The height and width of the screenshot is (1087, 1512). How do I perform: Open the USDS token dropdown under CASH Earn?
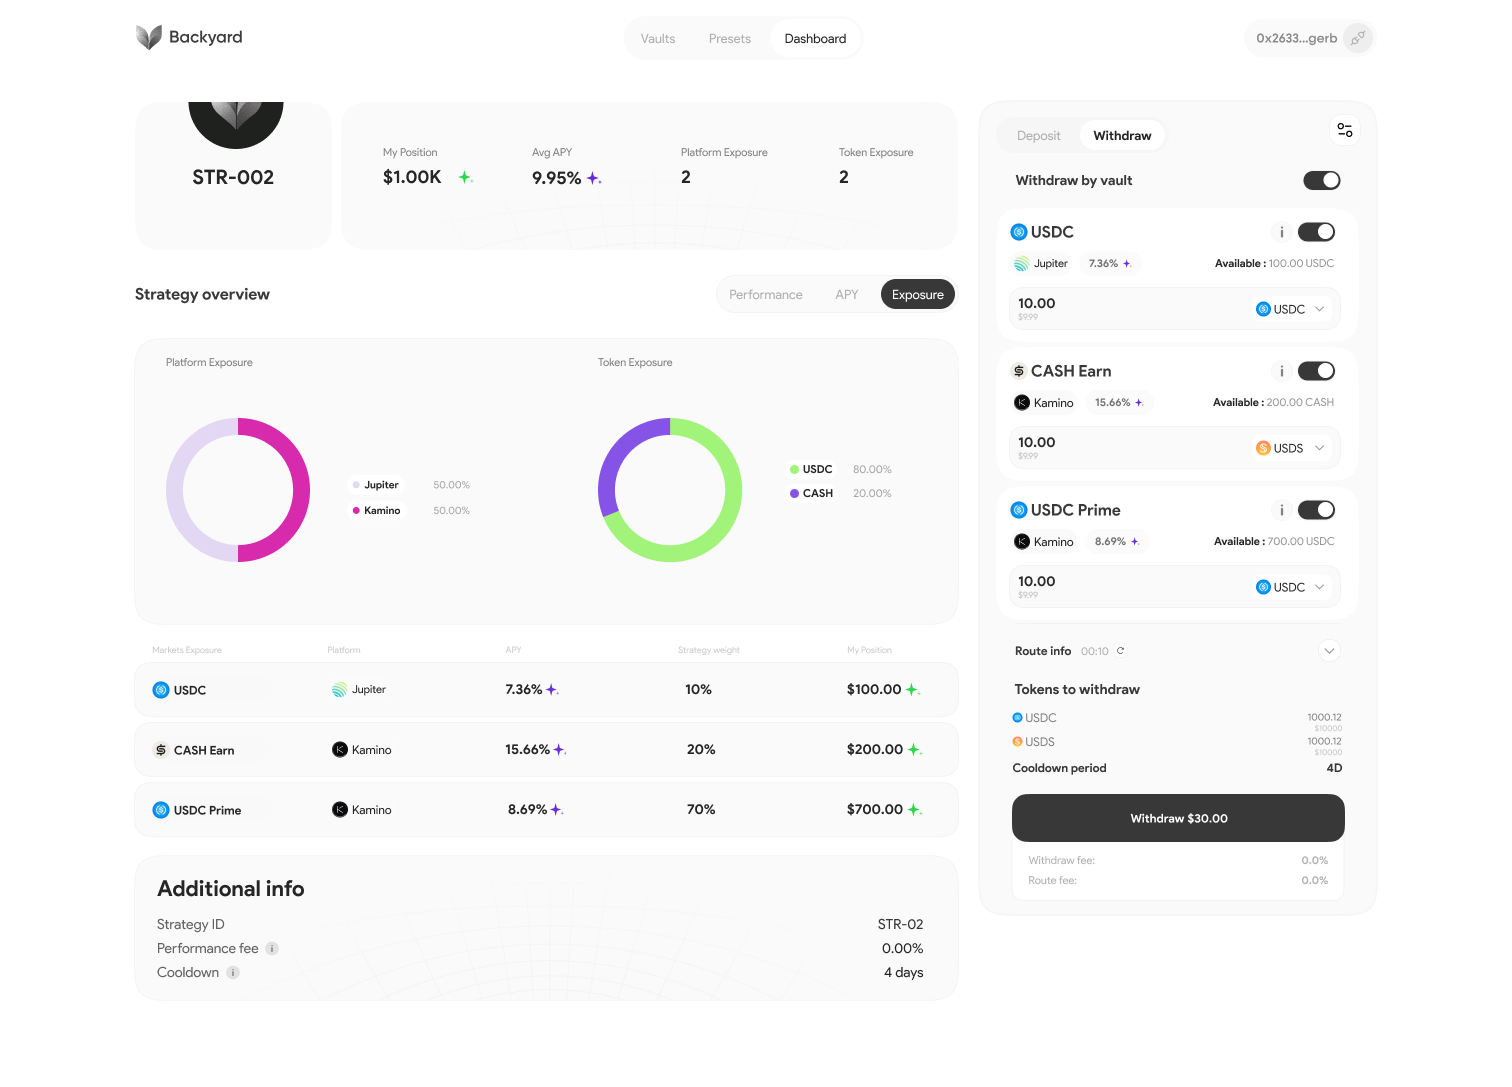(1291, 447)
